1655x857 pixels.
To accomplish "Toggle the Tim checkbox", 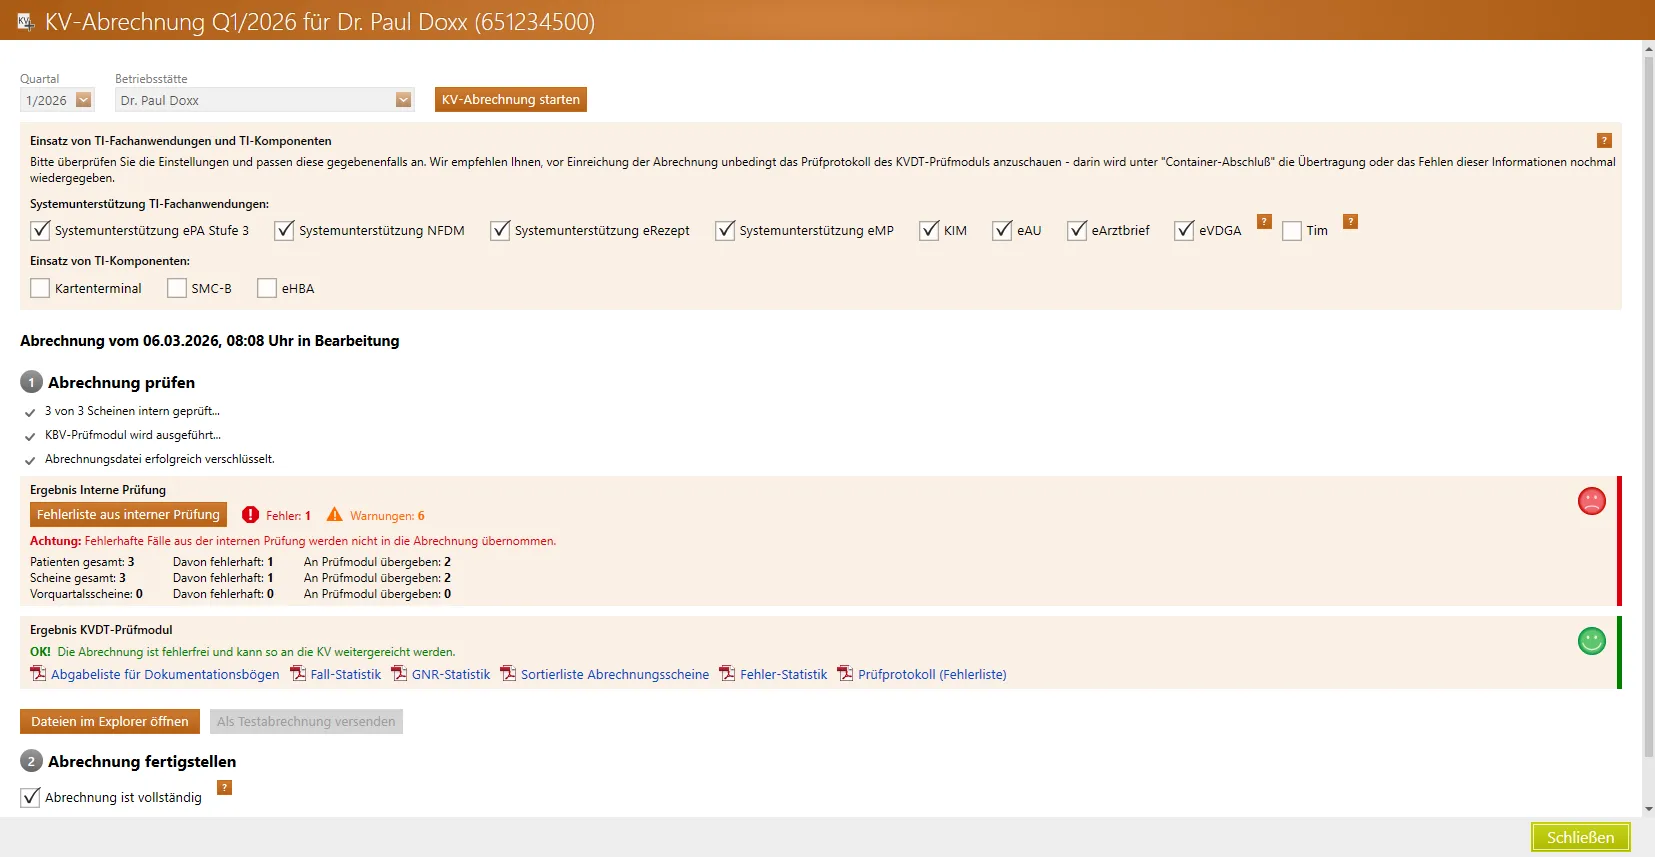I will coord(1292,230).
